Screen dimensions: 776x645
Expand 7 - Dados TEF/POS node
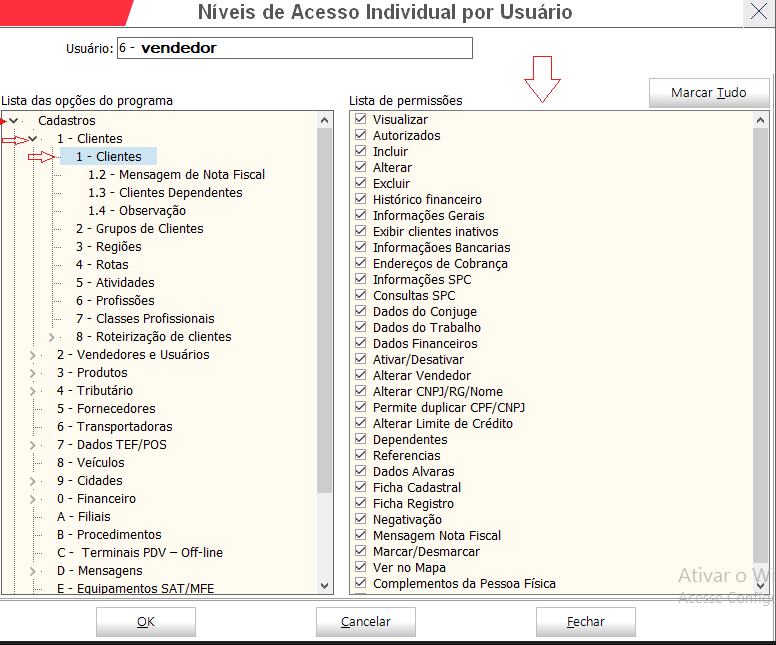(x=33, y=445)
